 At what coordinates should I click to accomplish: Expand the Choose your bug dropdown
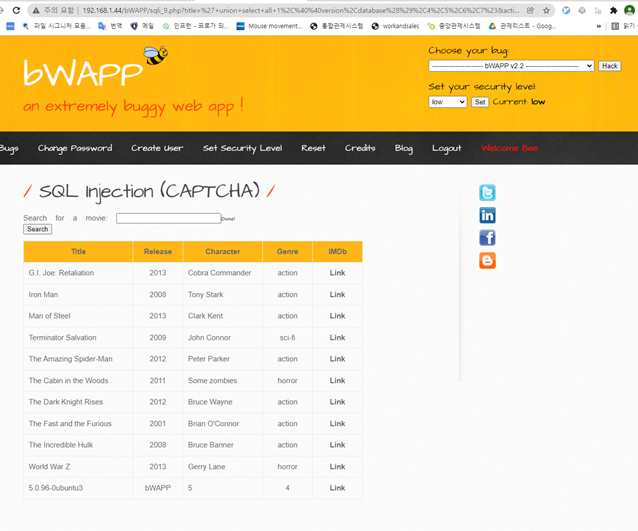[511, 66]
